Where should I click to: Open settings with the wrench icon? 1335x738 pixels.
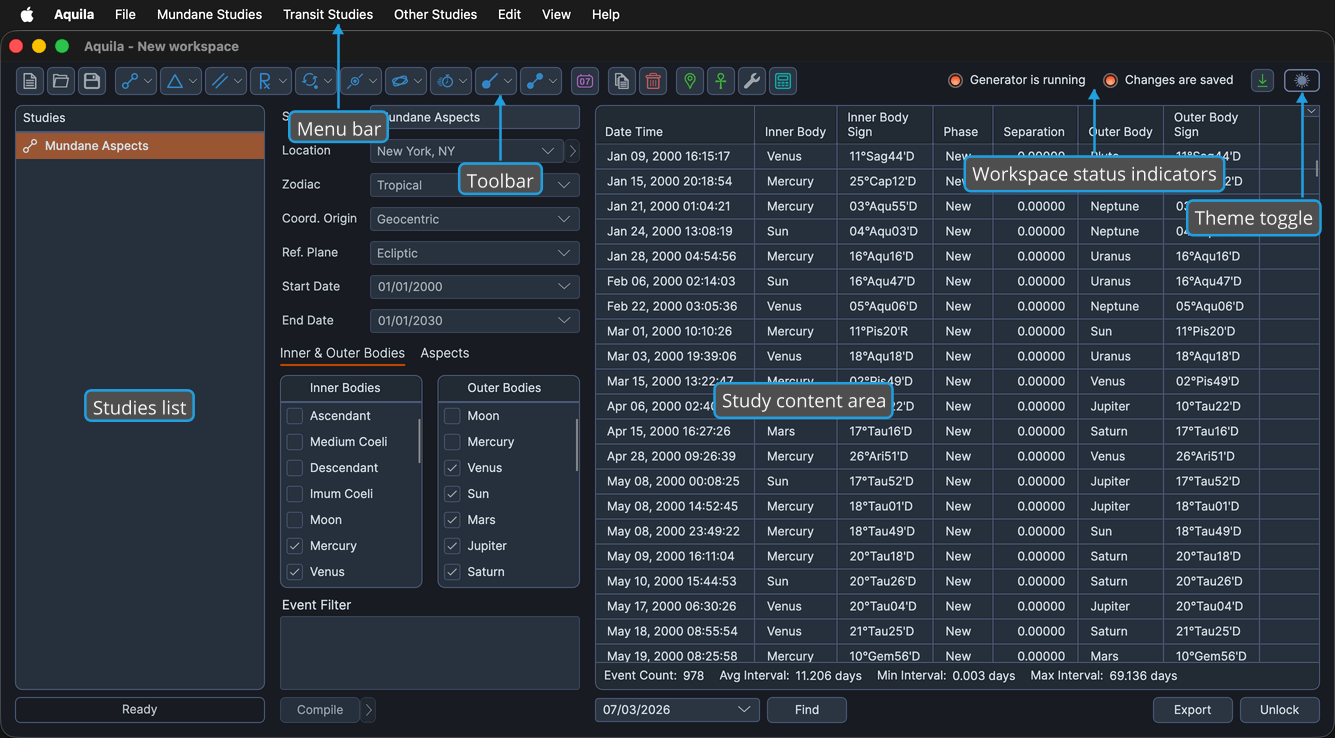pyautogui.click(x=752, y=81)
